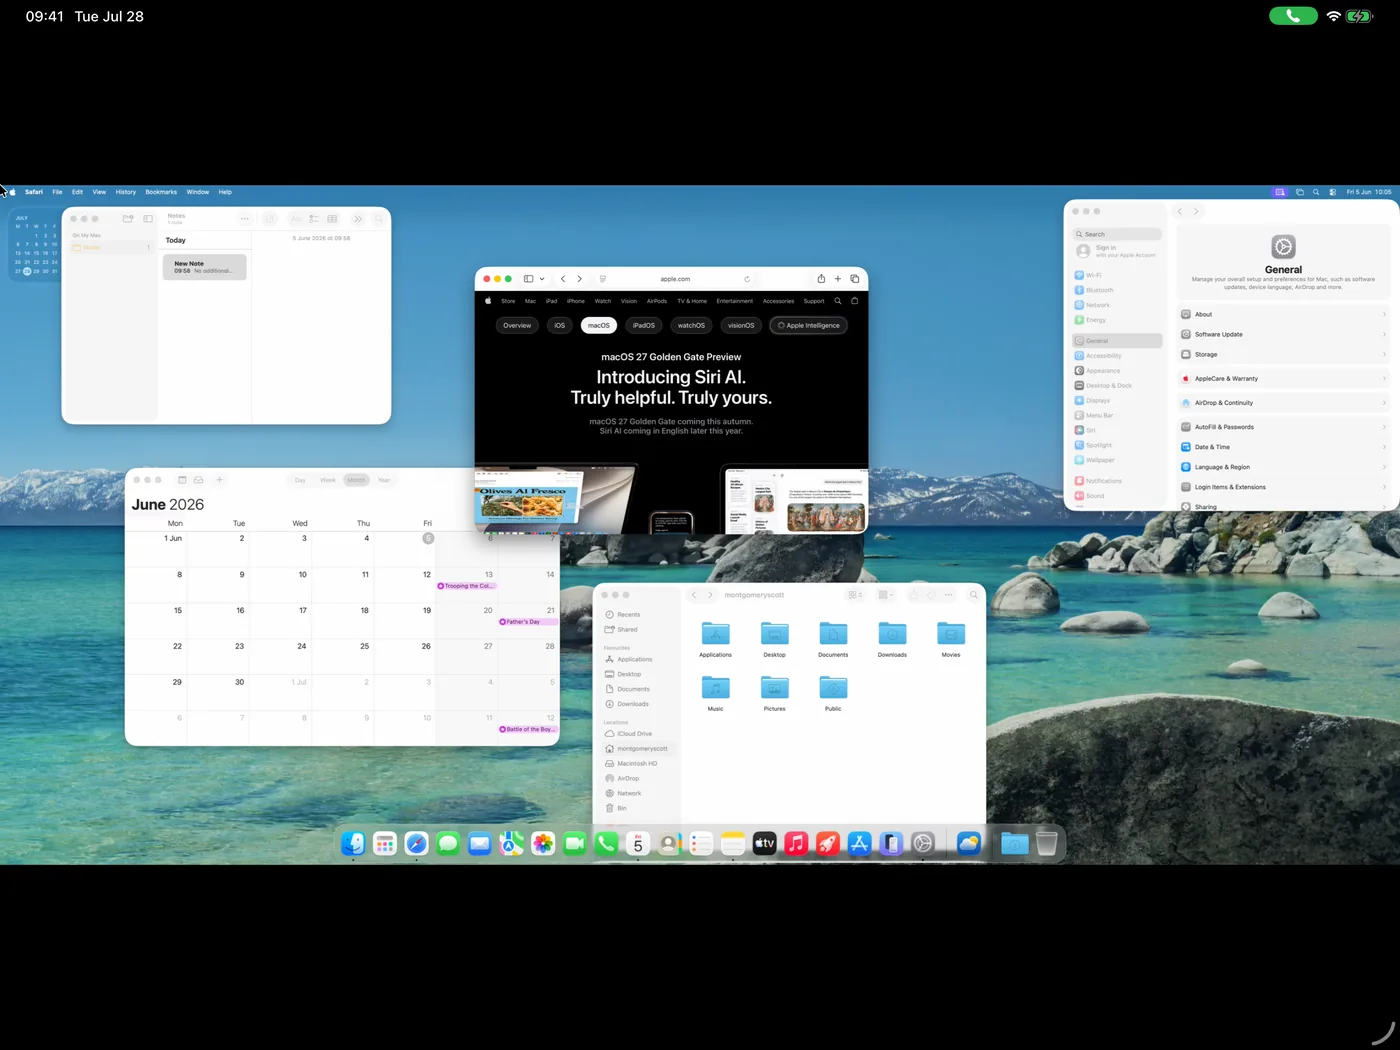The width and height of the screenshot is (1400, 1050).
Task: Open Maps icon in the Dock
Action: 511,844
